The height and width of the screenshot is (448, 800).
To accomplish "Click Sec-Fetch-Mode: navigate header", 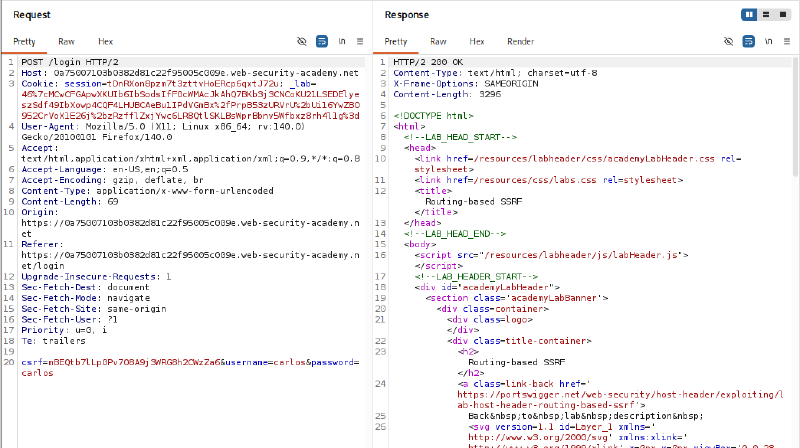I will pos(86,298).
